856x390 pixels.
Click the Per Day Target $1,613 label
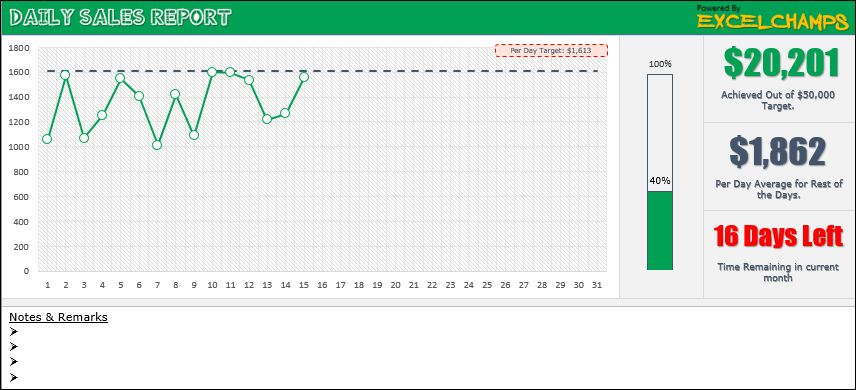point(551,50)
